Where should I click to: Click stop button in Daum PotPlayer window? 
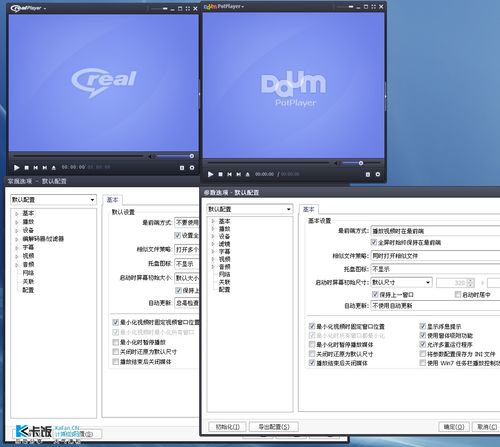220,174
